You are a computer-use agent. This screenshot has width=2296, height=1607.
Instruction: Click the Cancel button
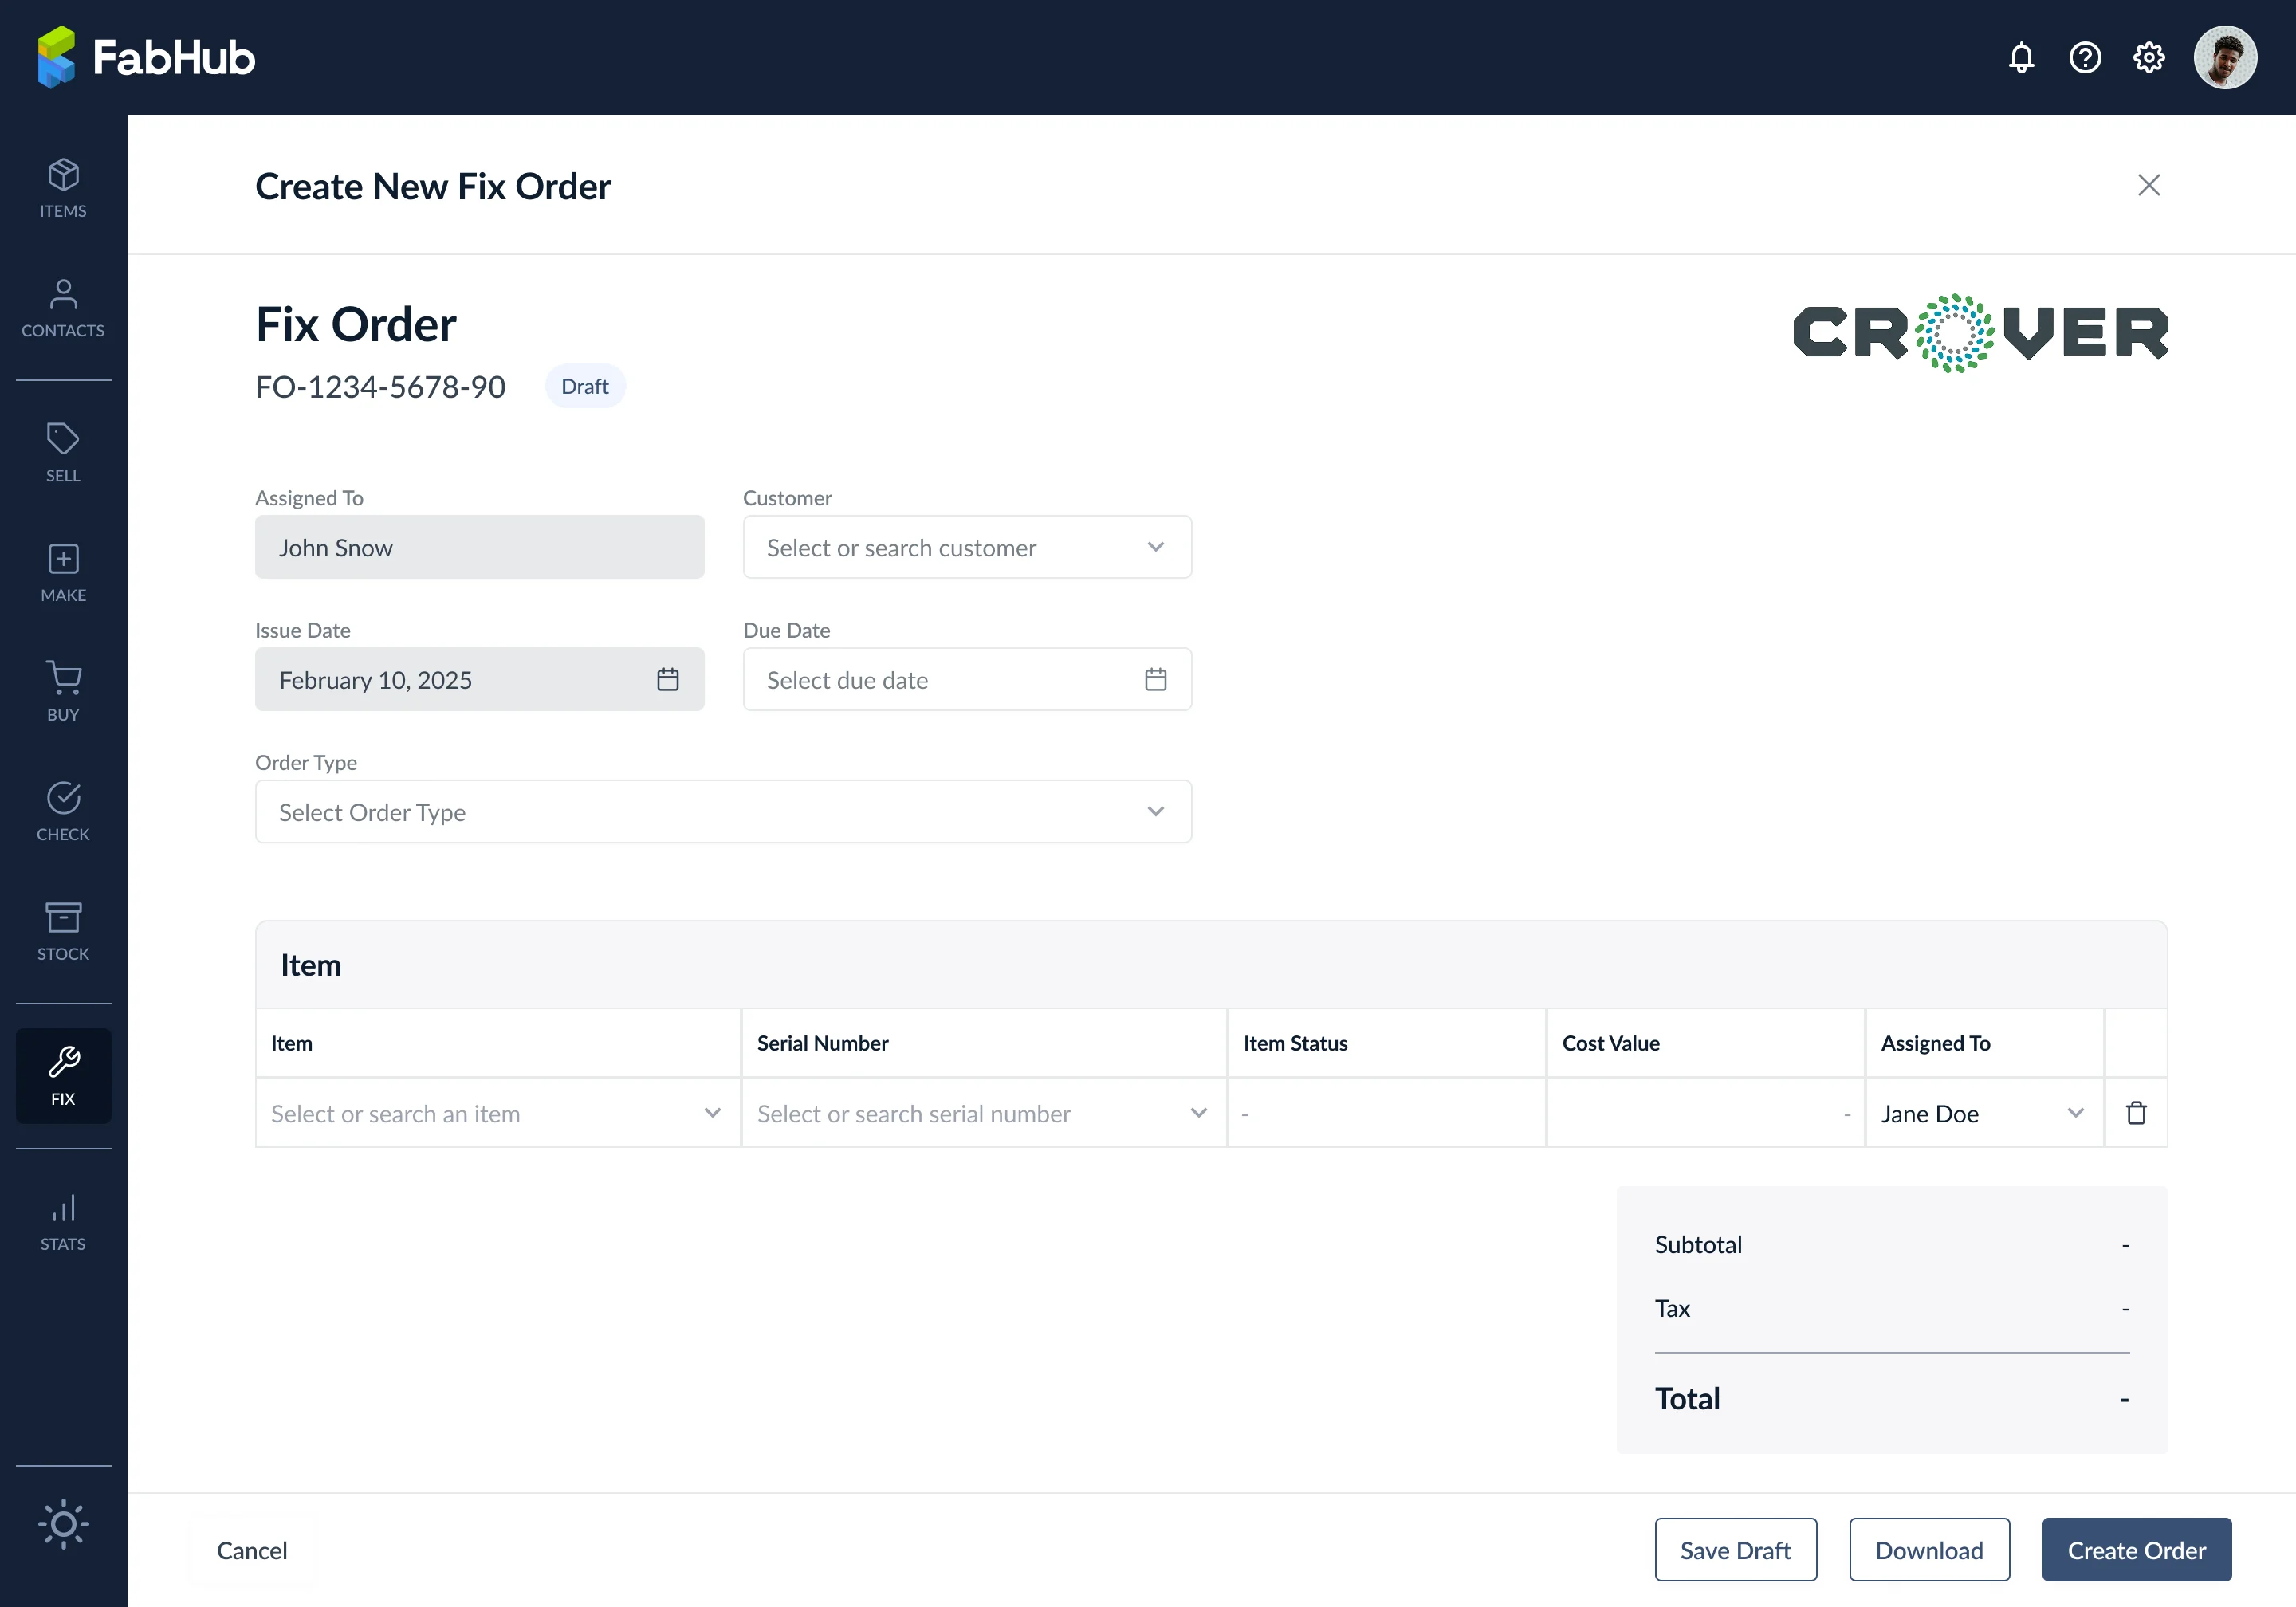[252, 1550]
